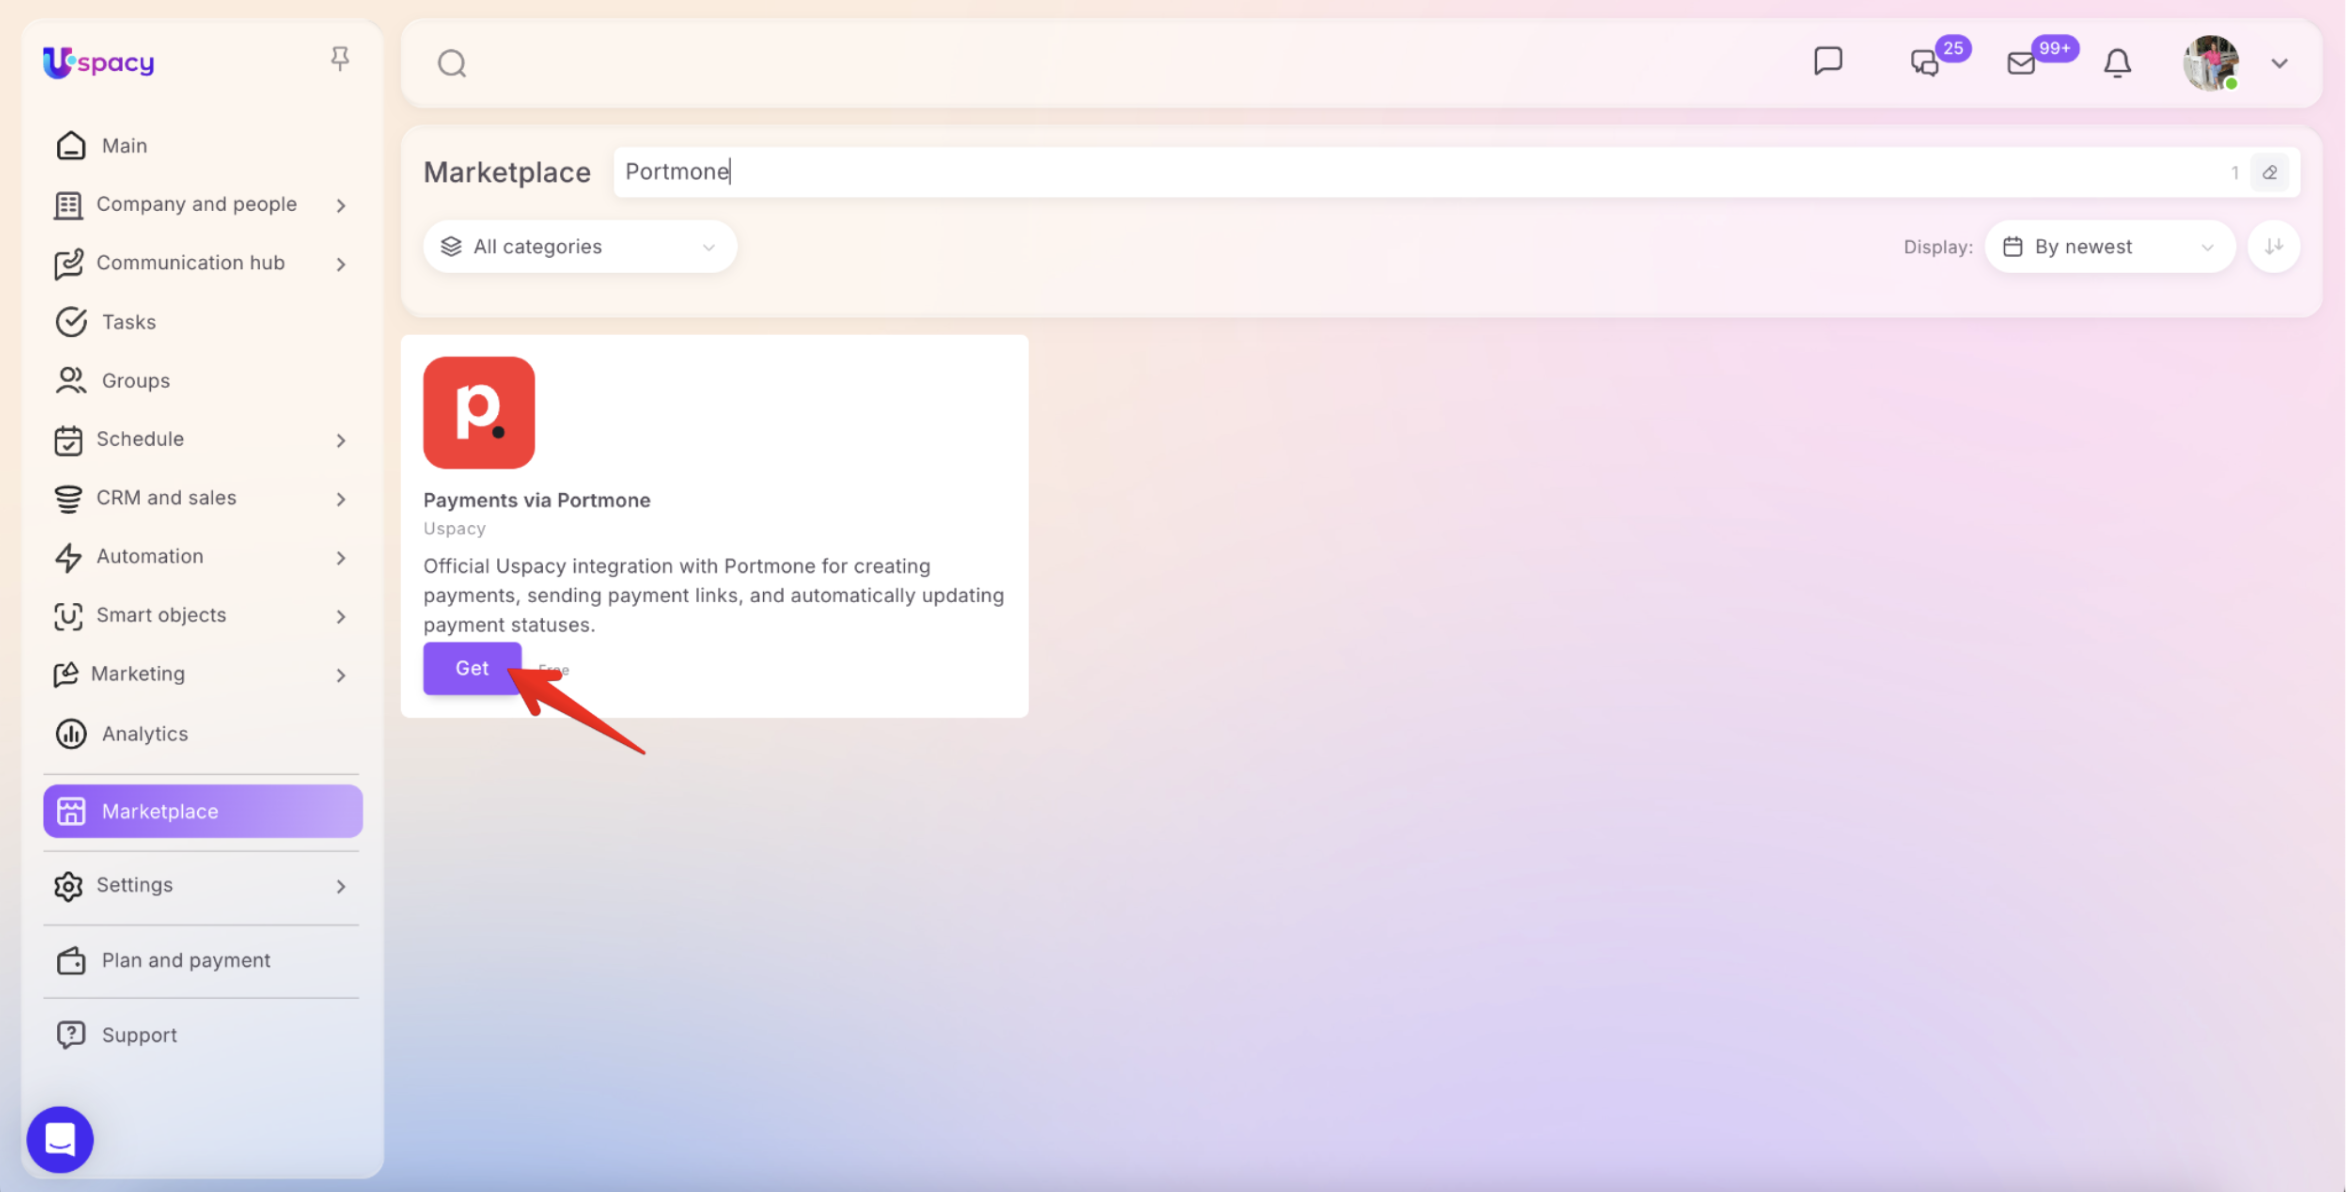Click the Uspacy logo
Screen dimensions: 2346x1192
point(98,62)
